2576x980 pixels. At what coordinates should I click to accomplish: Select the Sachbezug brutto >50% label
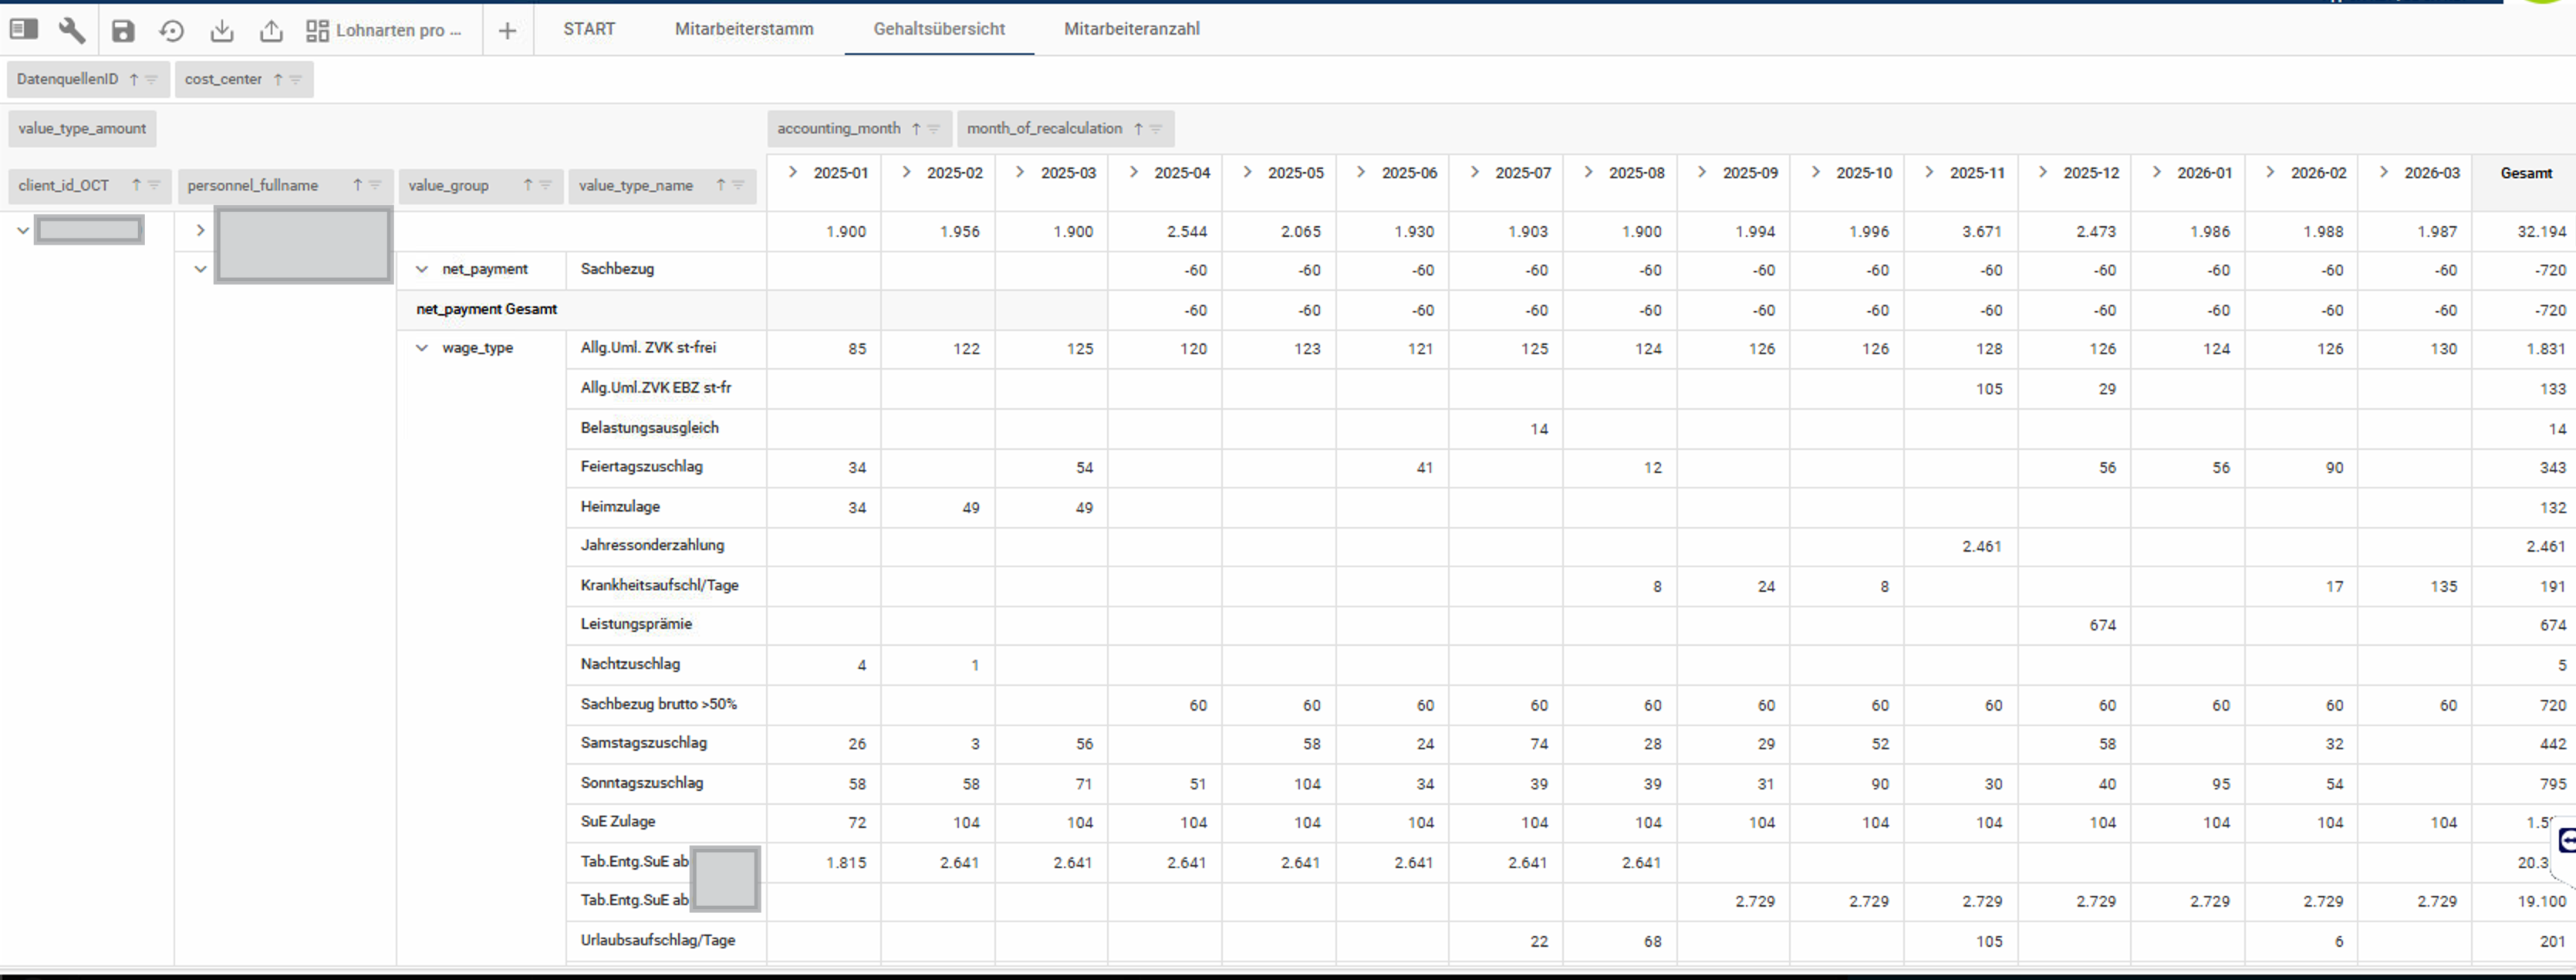[x=658, y=704]
